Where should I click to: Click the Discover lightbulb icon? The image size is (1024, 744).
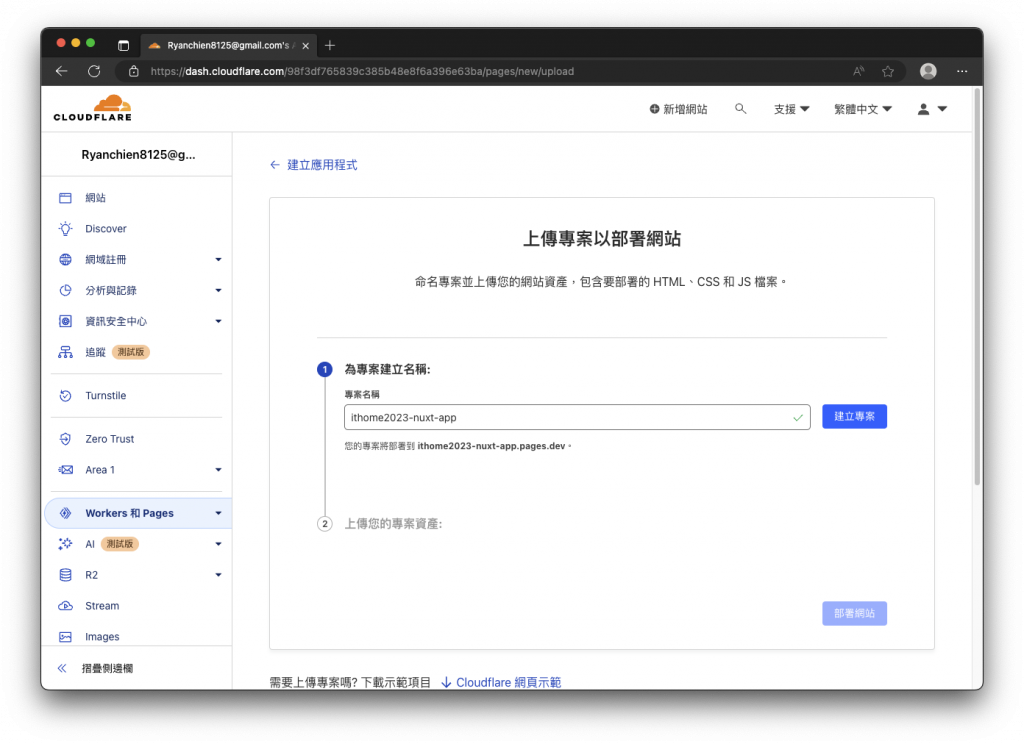pyautogui.click(x=65, y=229)
